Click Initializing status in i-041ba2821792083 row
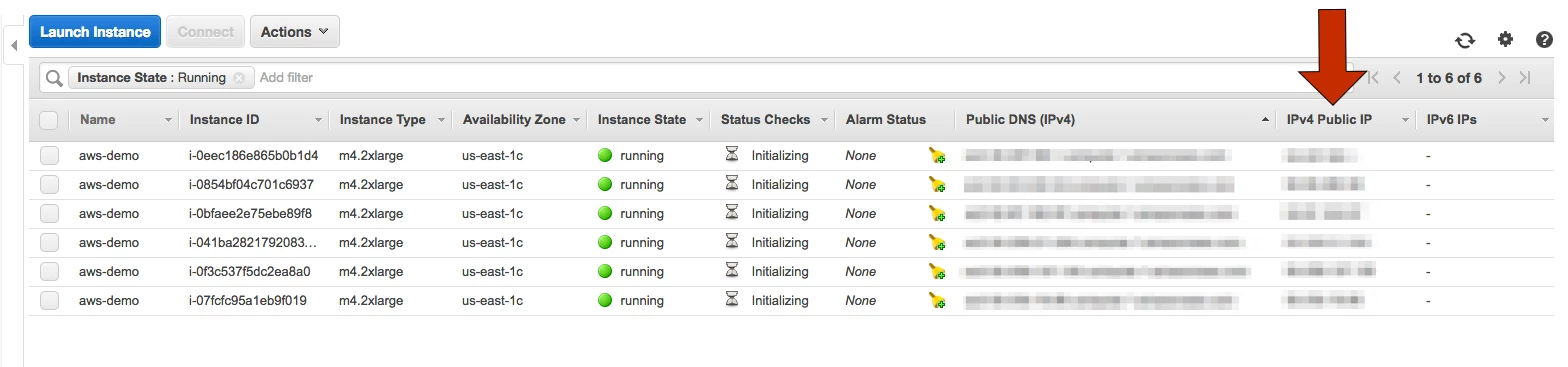This screenshot has width=1568, height=367. 780,242
